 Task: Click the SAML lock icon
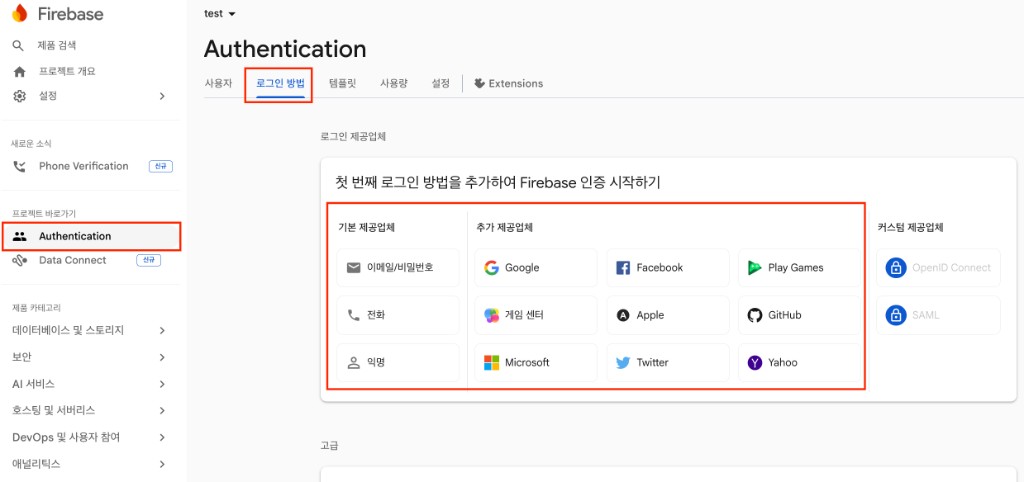pos(896,315)
